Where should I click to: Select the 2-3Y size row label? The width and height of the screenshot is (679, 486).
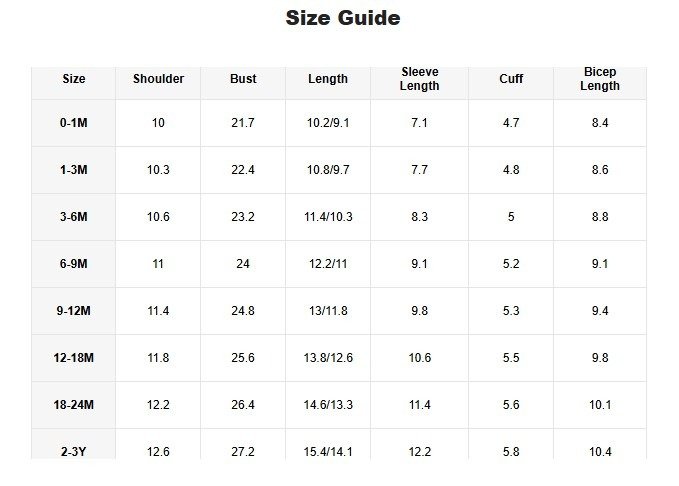74,451
